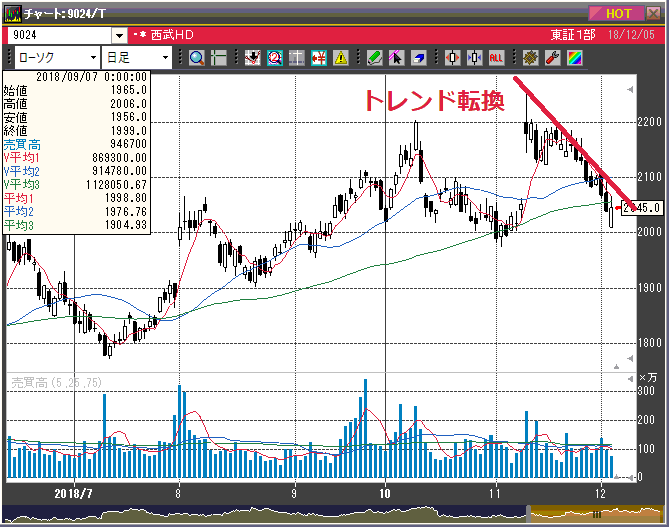Select the green pencil drawing tool
Screen dimensions: 669x527
pos(375,58)
